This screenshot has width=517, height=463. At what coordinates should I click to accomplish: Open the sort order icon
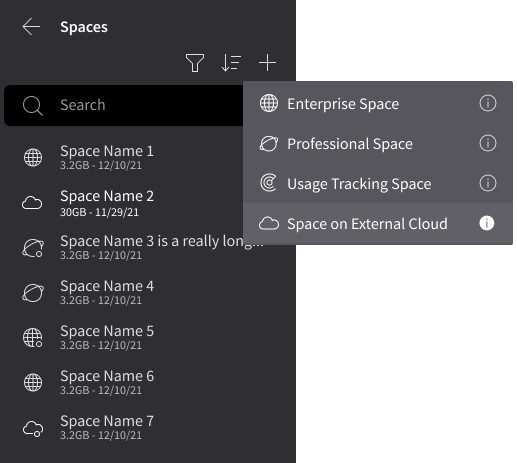[x=231, y=63]
